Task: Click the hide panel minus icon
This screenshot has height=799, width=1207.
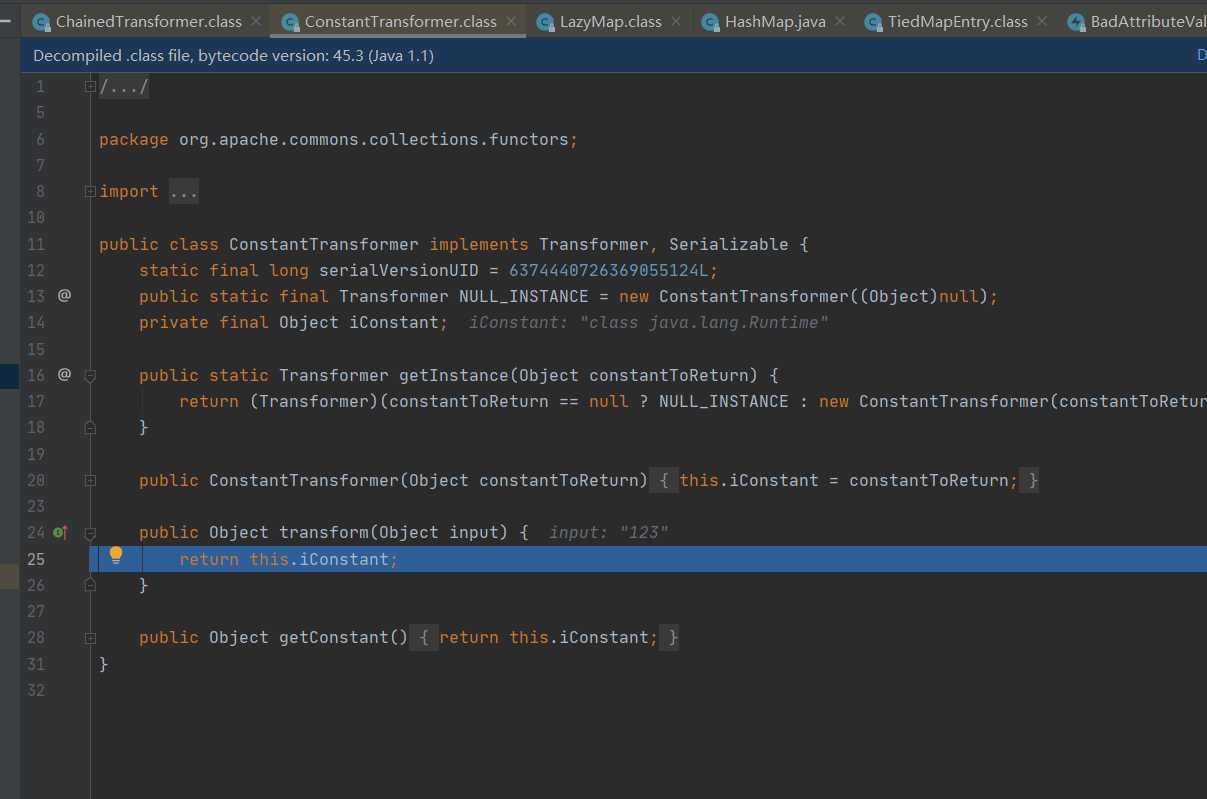Action: 5,19
